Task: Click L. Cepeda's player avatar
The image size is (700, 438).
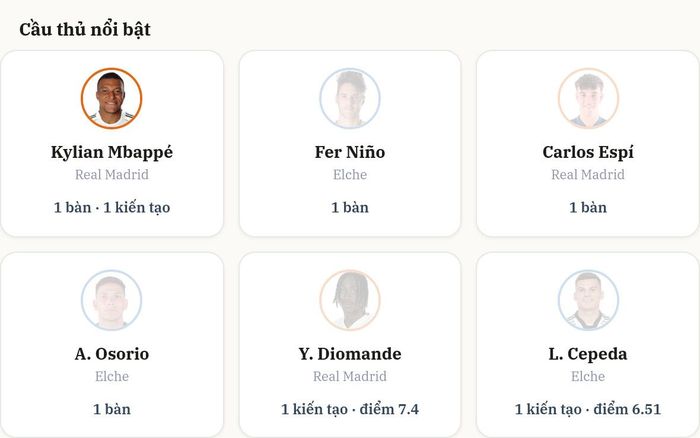Action: pyautogui.click(x=588, y=300)
